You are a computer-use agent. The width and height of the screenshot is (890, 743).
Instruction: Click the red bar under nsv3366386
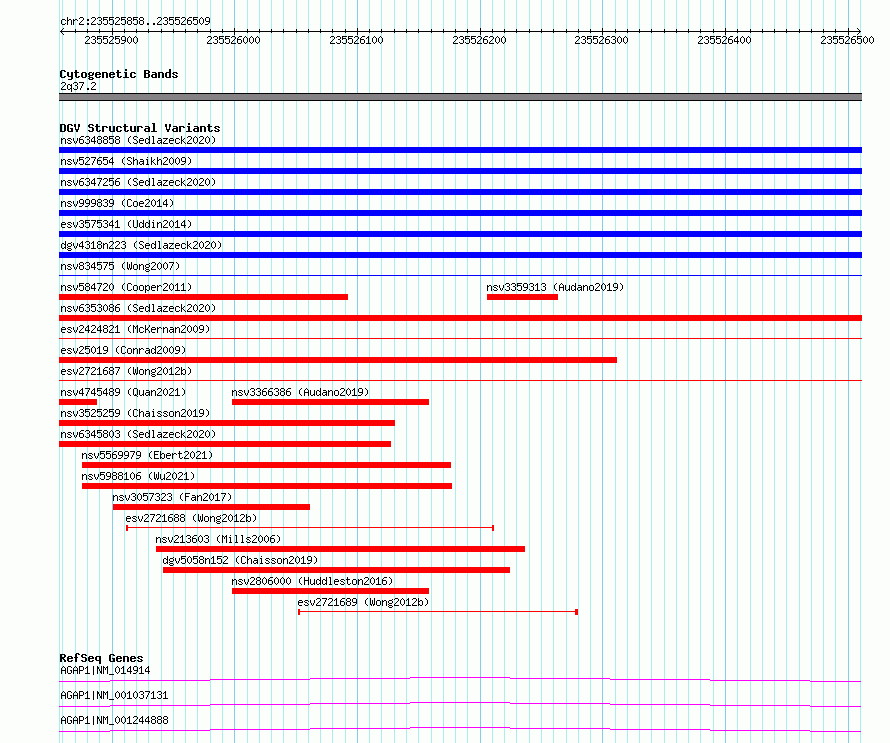click(x=330, y=402)
